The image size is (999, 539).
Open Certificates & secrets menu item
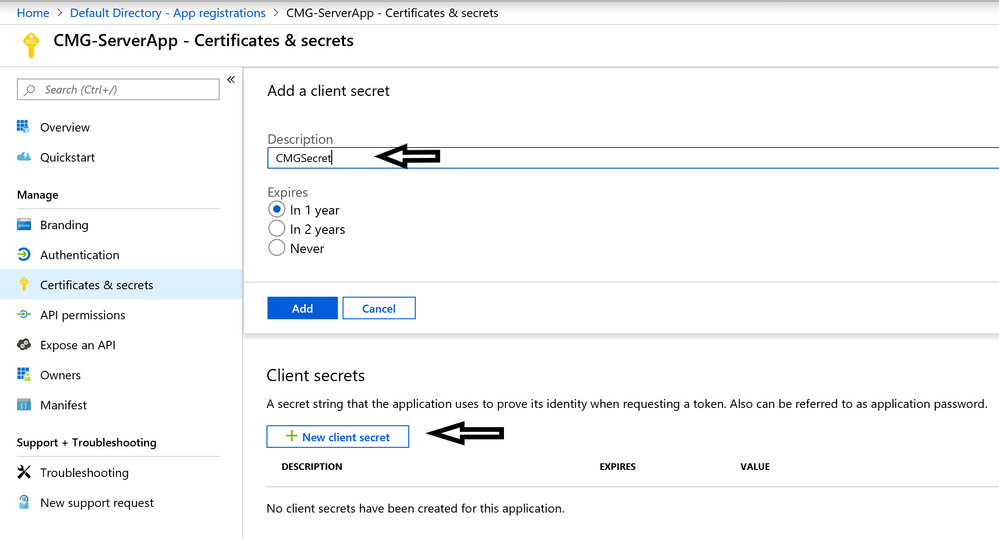(x=97, y=285)
